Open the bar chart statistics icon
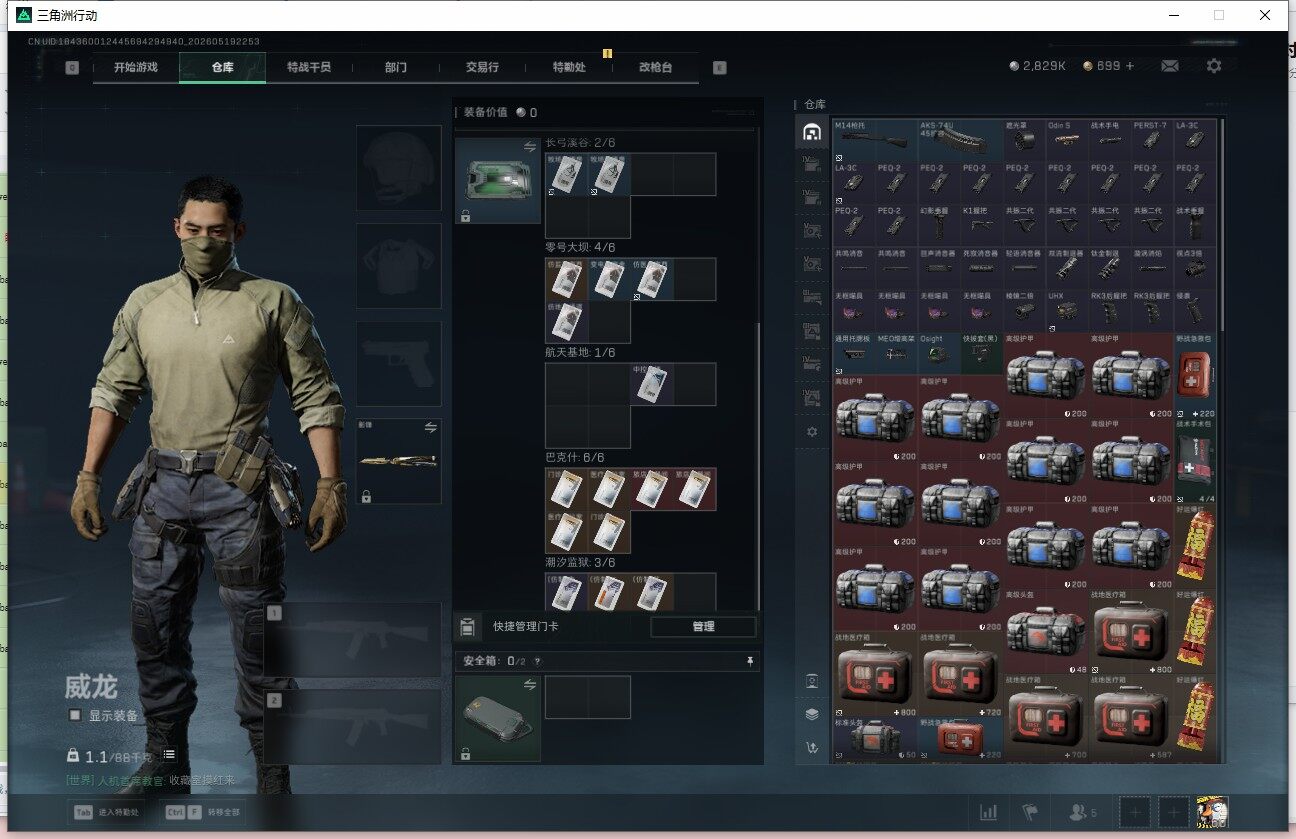The image size is (1296, 839). (989, 813)
